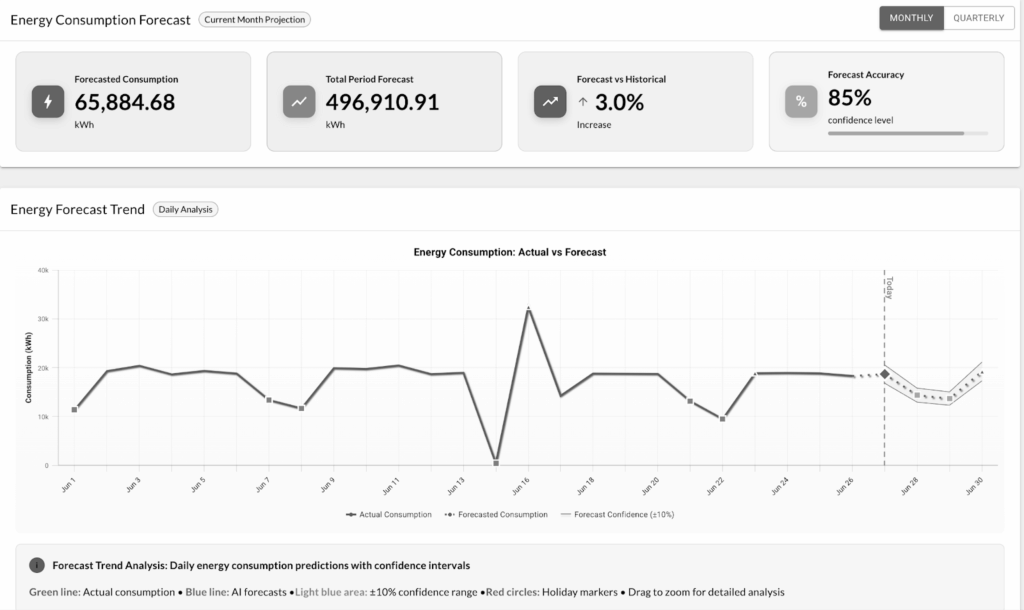The width and height of the screenshot is (1024, 610).
Task: Click the info icon beside Forecast Trend Analysis
Action: click(x=37, y=565)
